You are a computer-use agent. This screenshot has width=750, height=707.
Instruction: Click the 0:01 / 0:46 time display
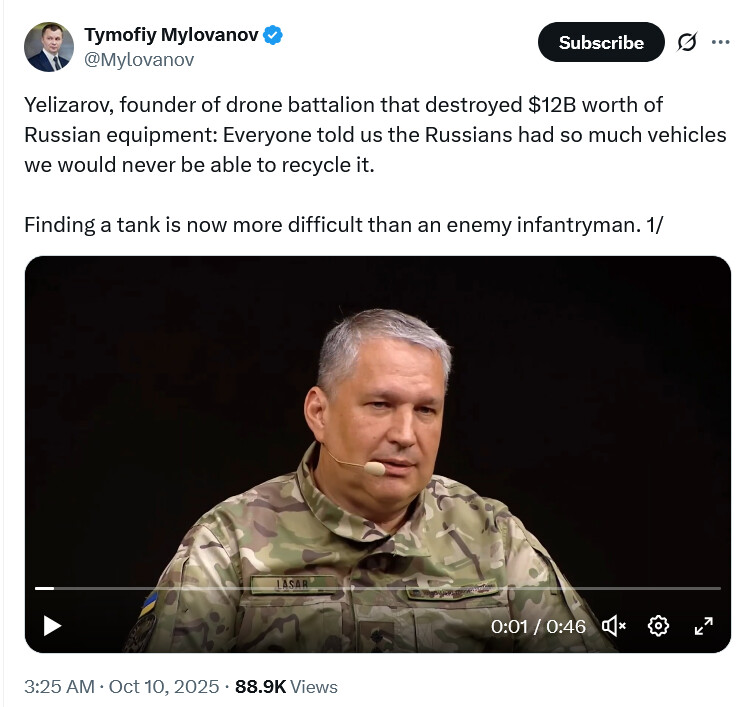tap(538, 626)
